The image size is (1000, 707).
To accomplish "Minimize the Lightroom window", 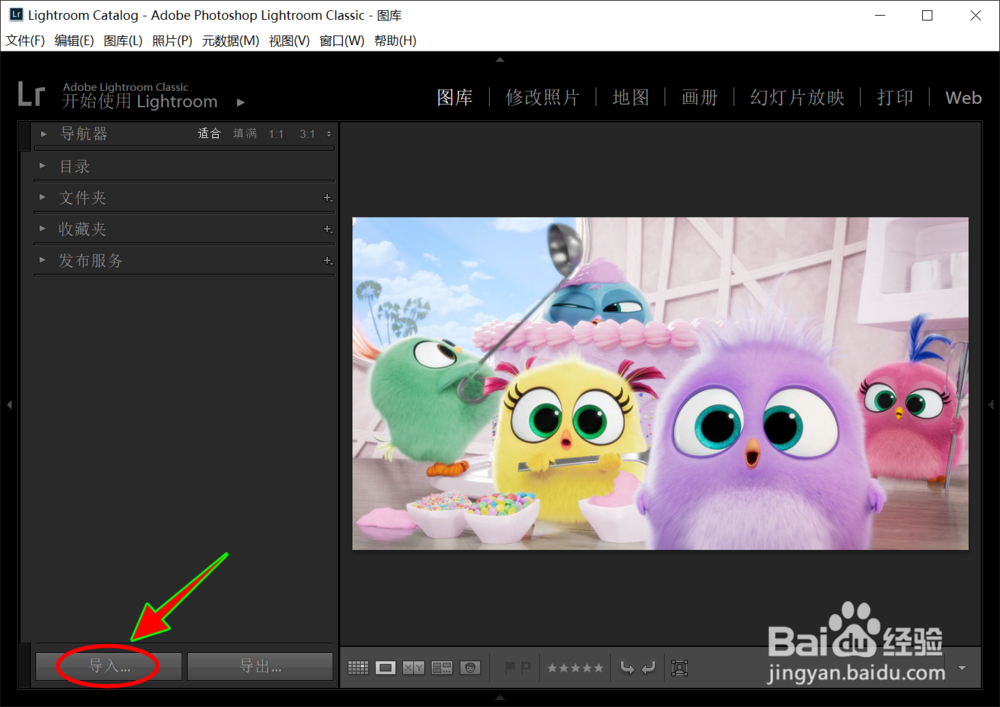I will [x=880, y=15].
